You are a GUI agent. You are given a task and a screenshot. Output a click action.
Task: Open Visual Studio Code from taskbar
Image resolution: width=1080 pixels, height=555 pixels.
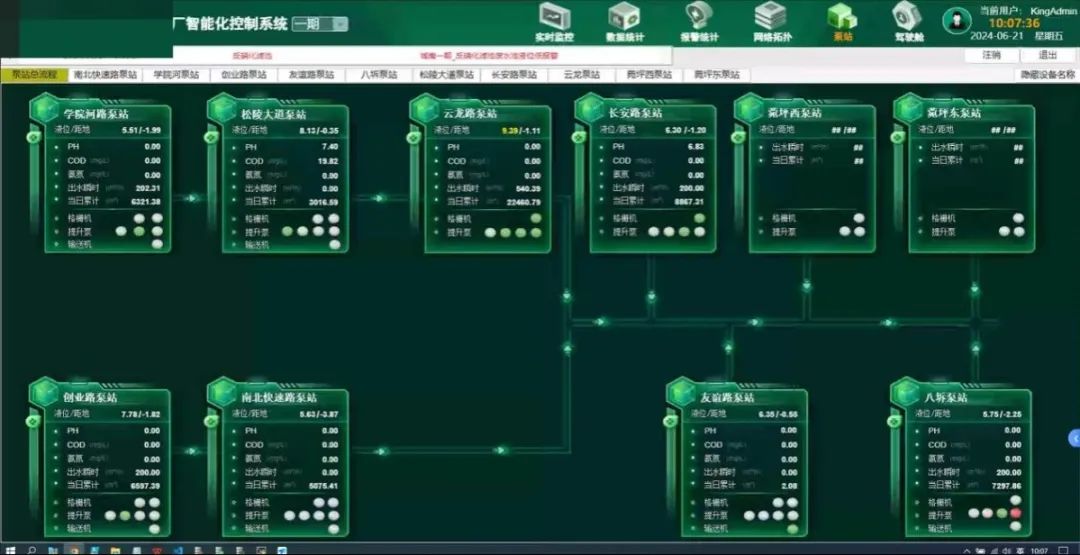click(x=178, y=550)
